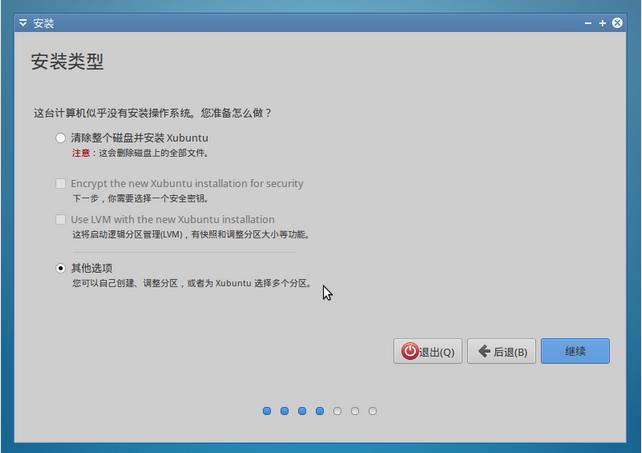Click the LVM description text line
Image resolution: width=642 pixels, height=453 pixels.
(192, 235)
